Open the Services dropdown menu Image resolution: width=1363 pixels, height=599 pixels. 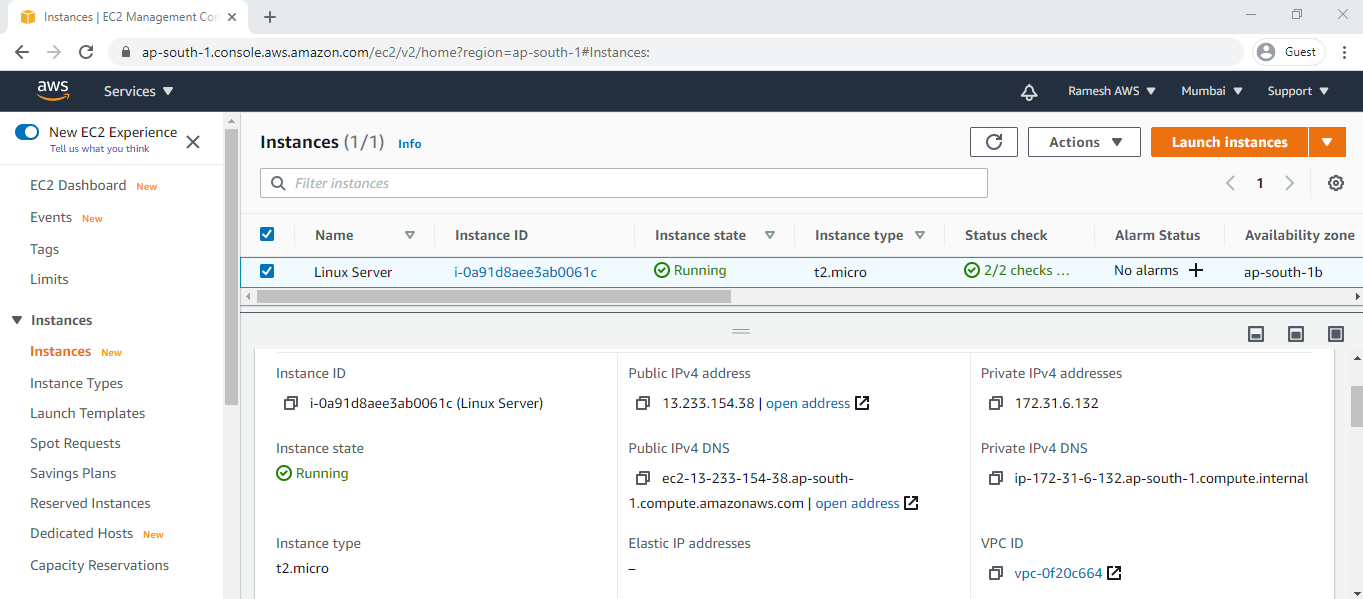point(139,91)
